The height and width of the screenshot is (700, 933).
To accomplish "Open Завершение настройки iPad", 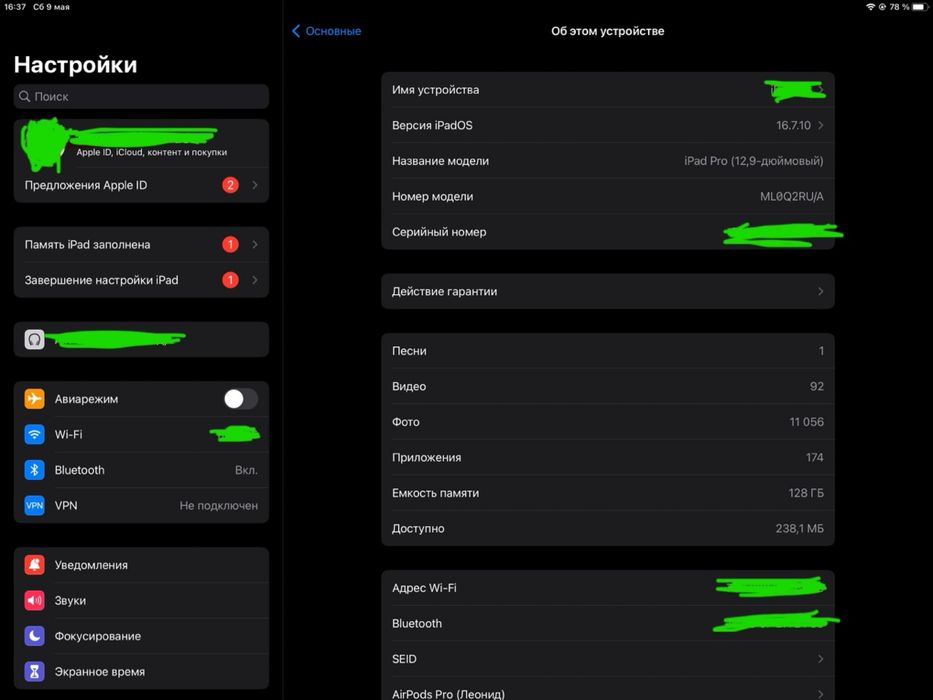I will click(141, 280).
